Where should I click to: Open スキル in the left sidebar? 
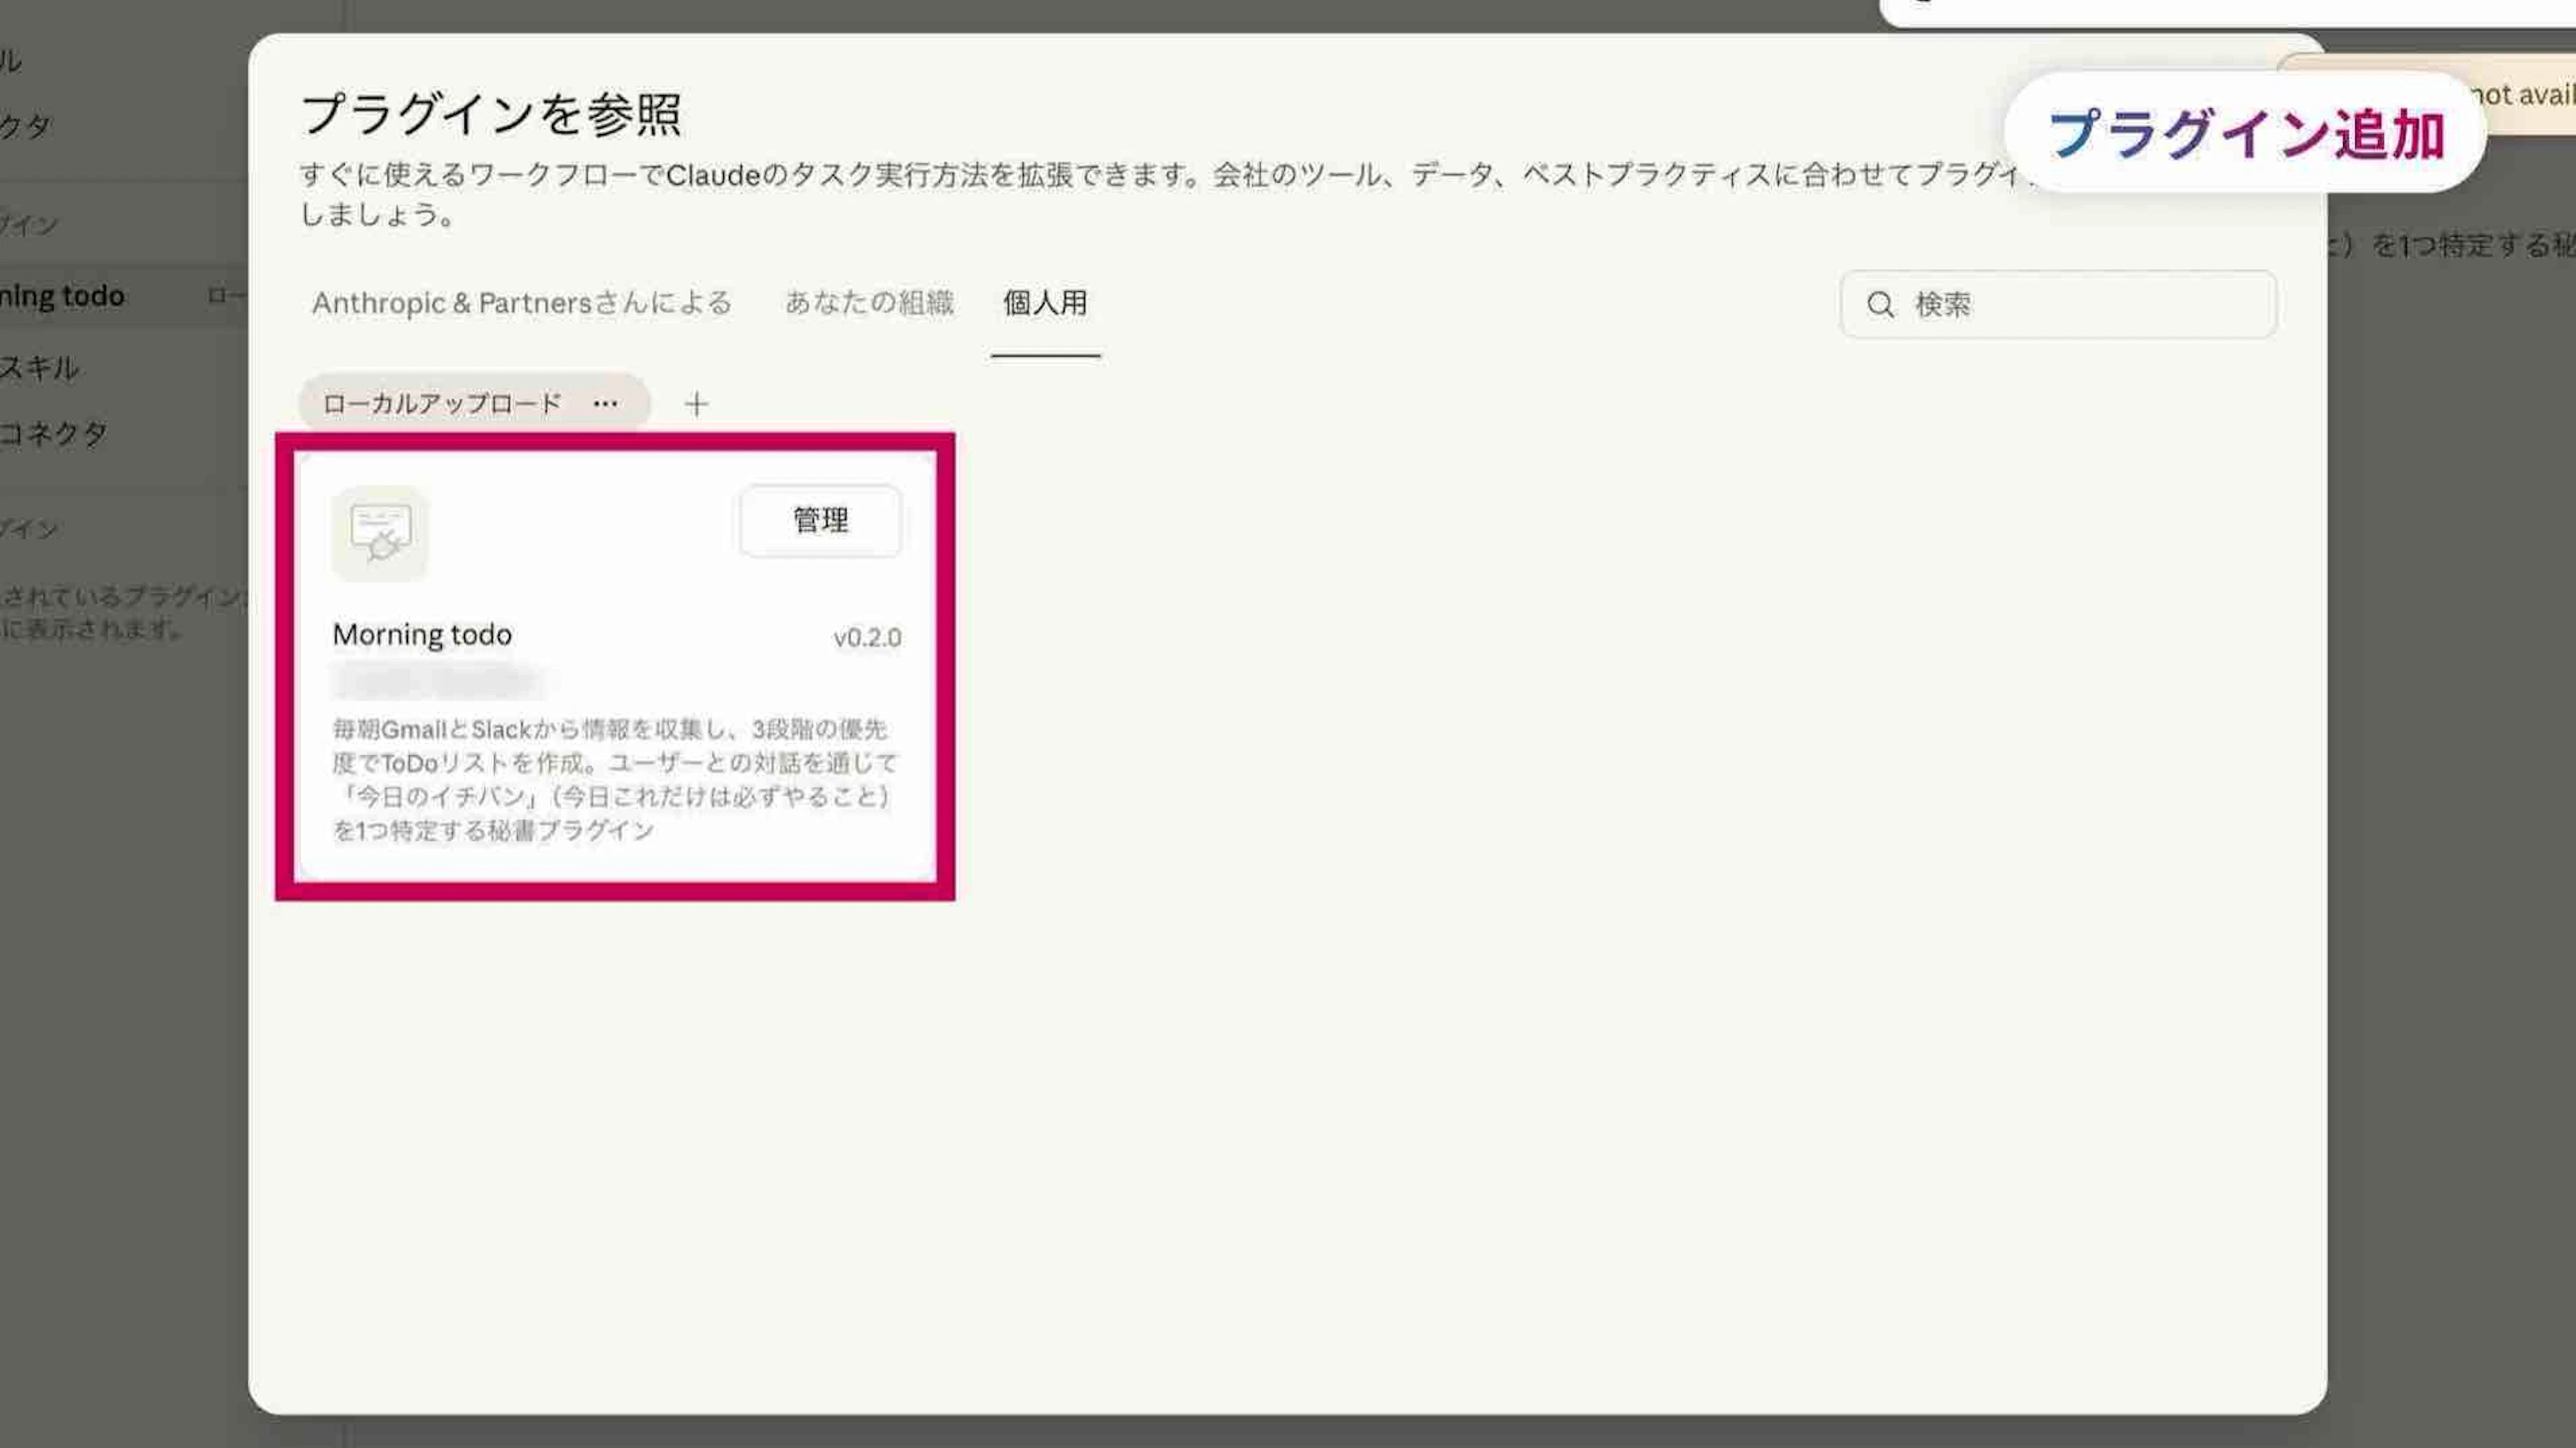40,368
